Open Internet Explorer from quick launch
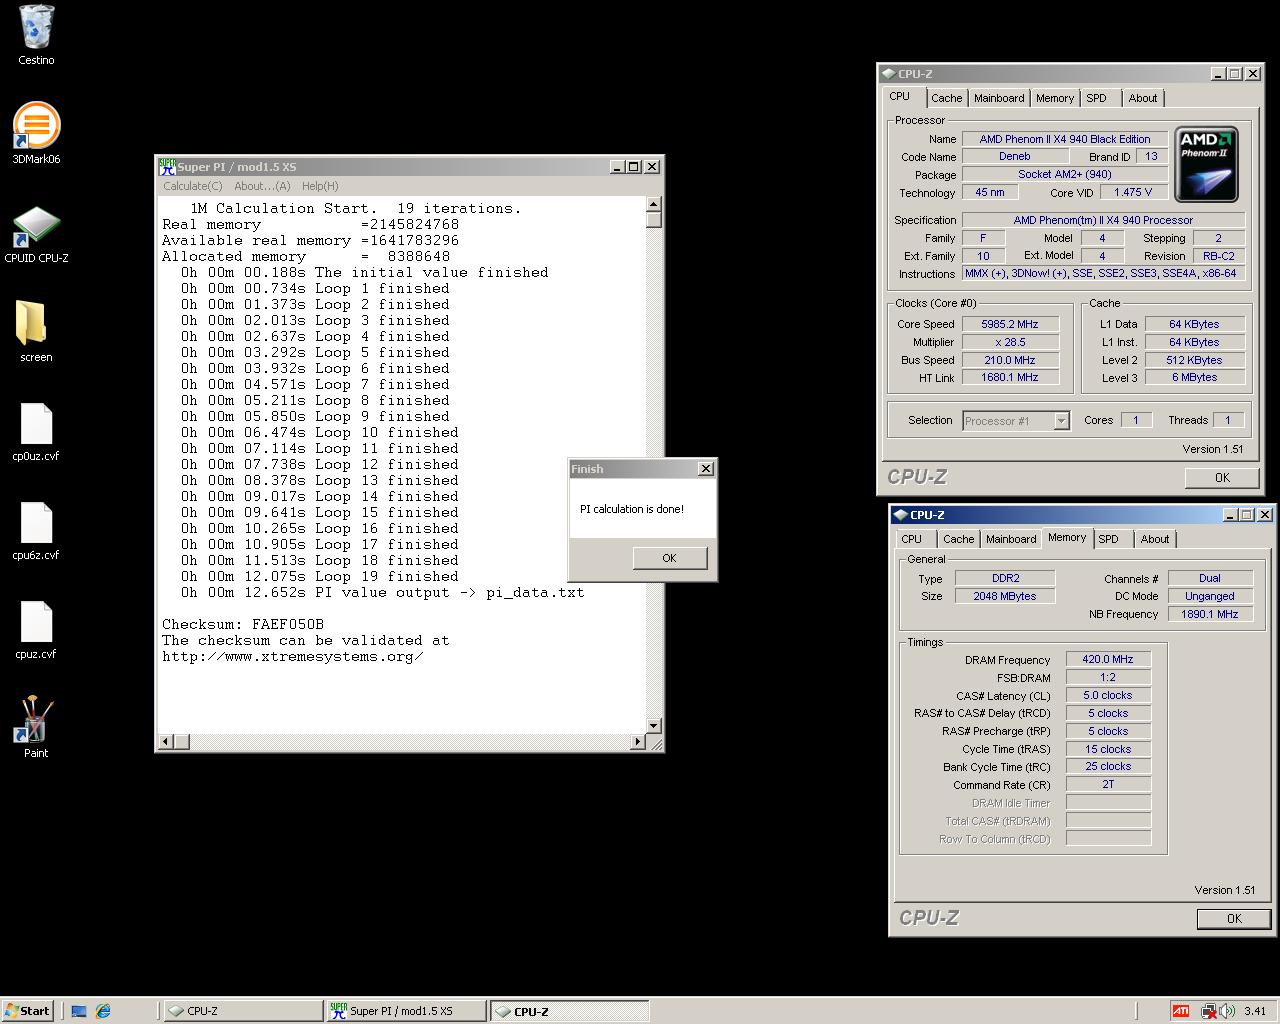The height and width of the screenshot is (1024, 1280). point(103,1011)
